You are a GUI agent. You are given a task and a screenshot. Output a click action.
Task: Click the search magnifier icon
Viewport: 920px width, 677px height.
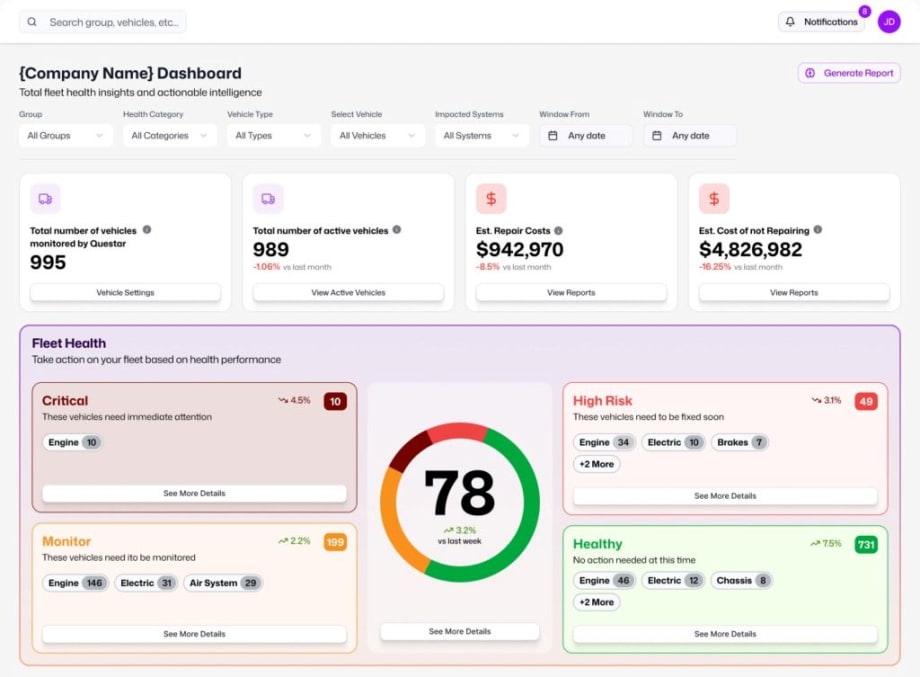tap(30, 20)
